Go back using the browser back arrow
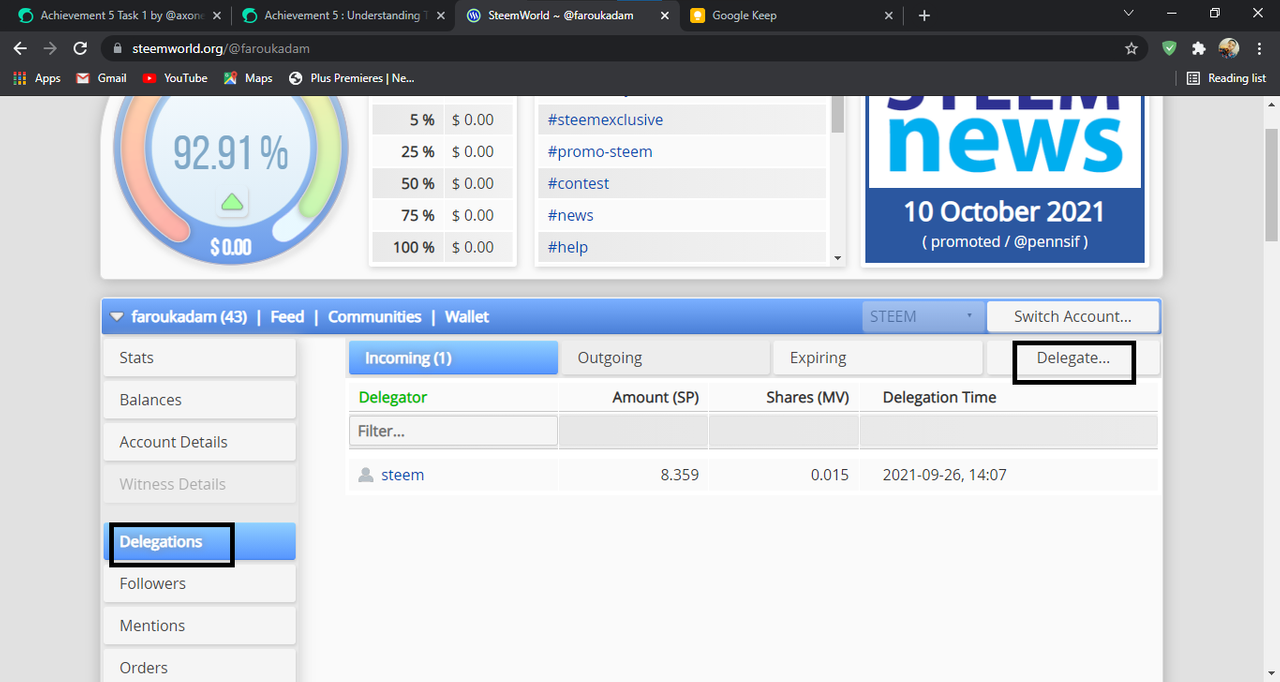Screen dimensions: 1280x682 (x=21, y=48)
